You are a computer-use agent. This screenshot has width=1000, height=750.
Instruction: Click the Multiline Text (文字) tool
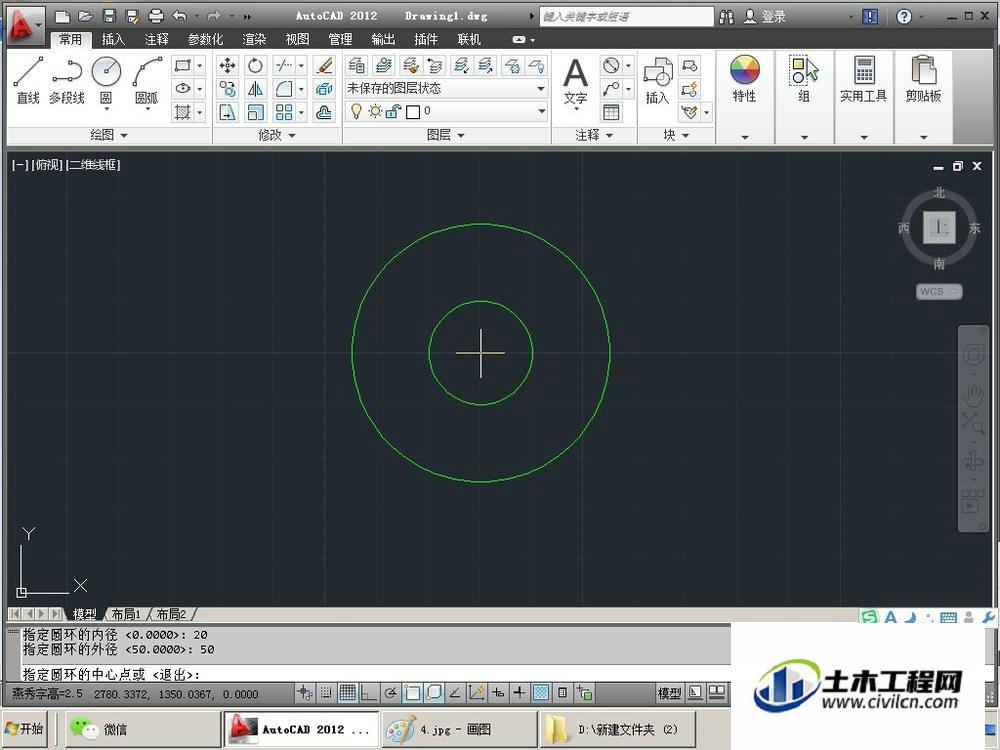(x=575, y=82)
